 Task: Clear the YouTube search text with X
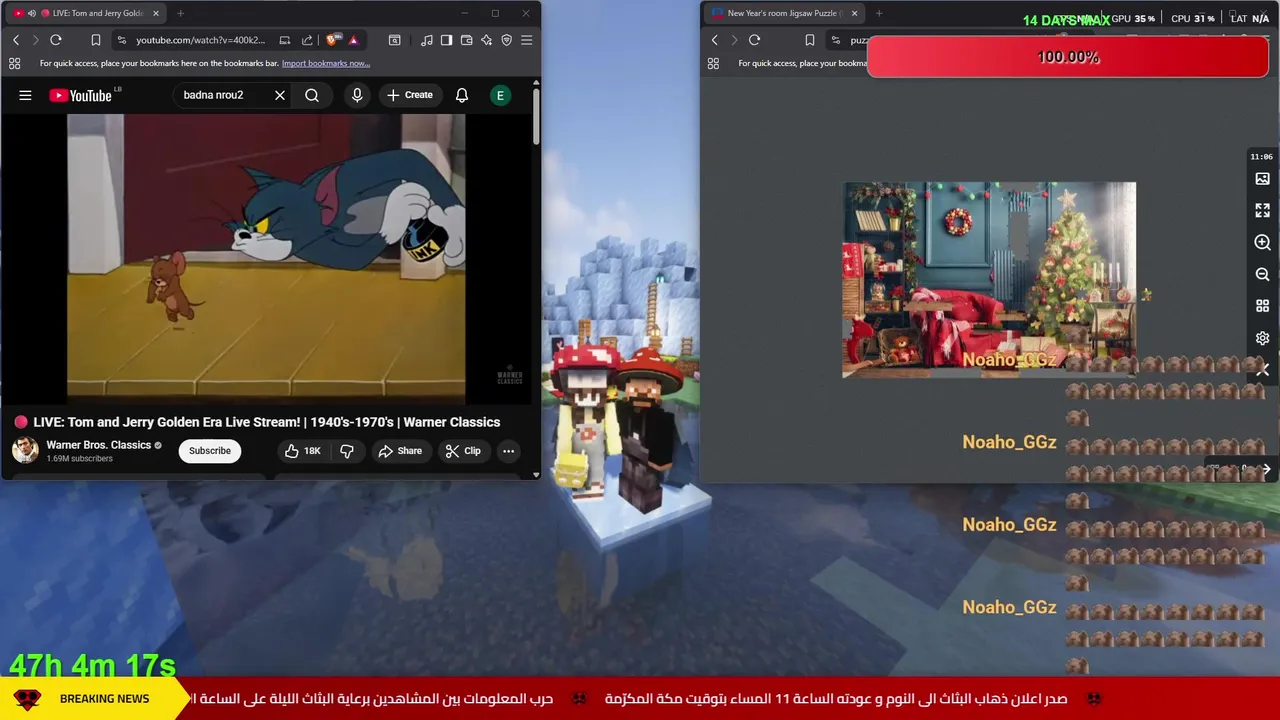pos(280,95)
